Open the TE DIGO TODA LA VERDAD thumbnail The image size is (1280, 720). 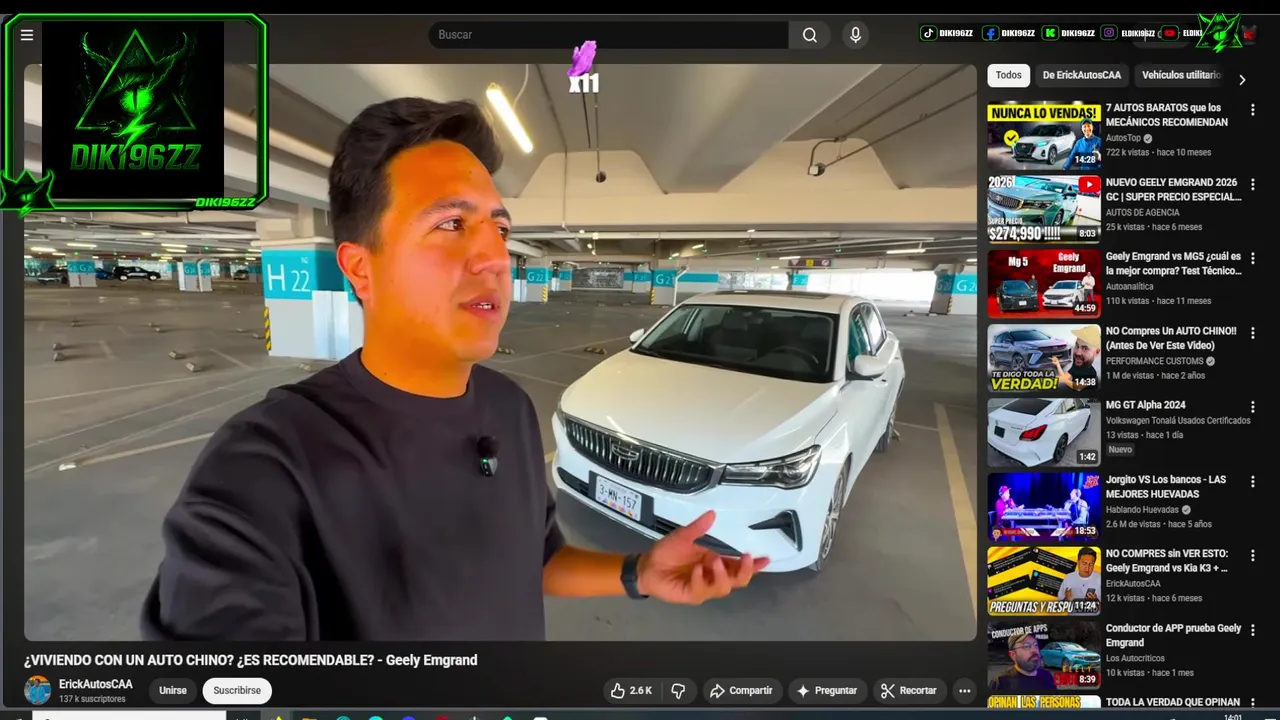tap(1044, 357)
